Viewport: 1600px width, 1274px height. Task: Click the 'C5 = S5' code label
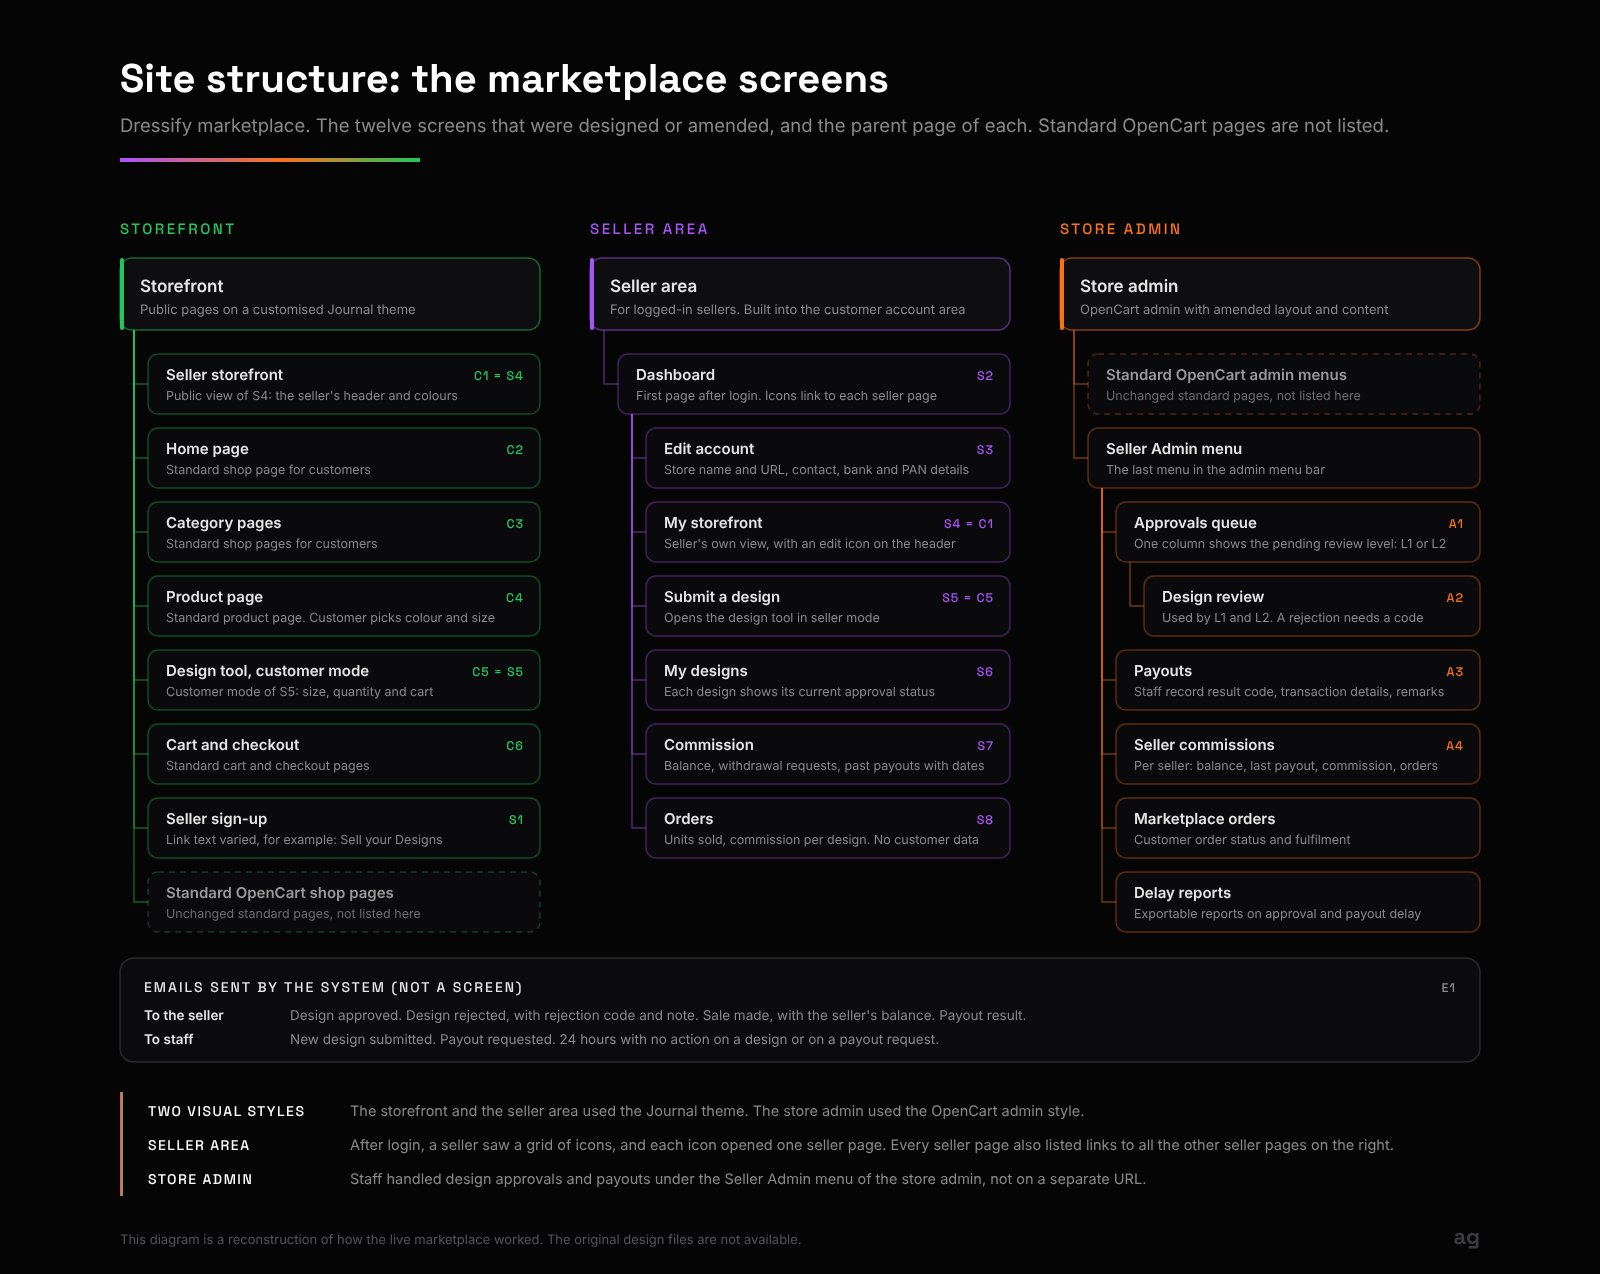click(497, 672)
